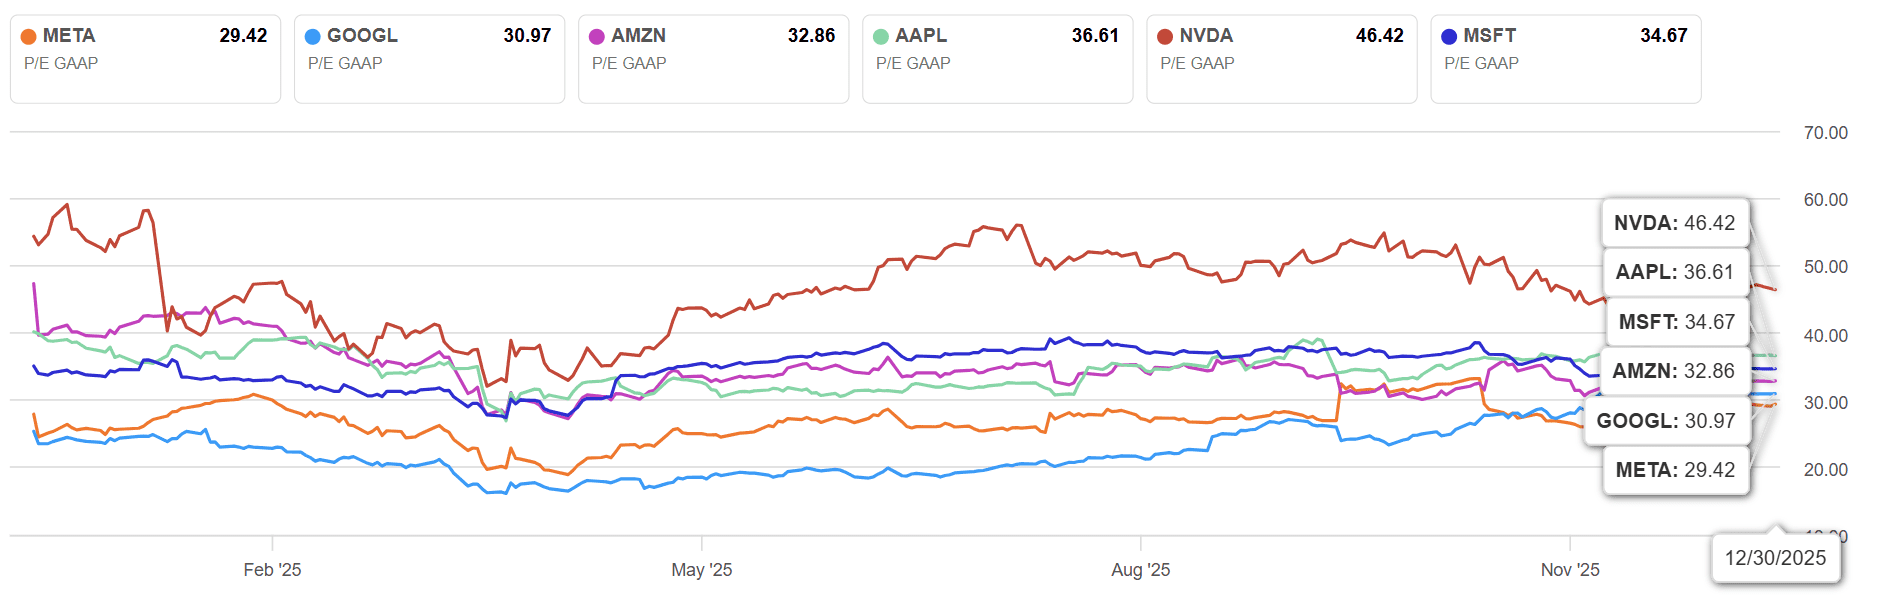Click the purple AMZN legend dot
This screenshot has width=1879, height=600.
point(597,37)
